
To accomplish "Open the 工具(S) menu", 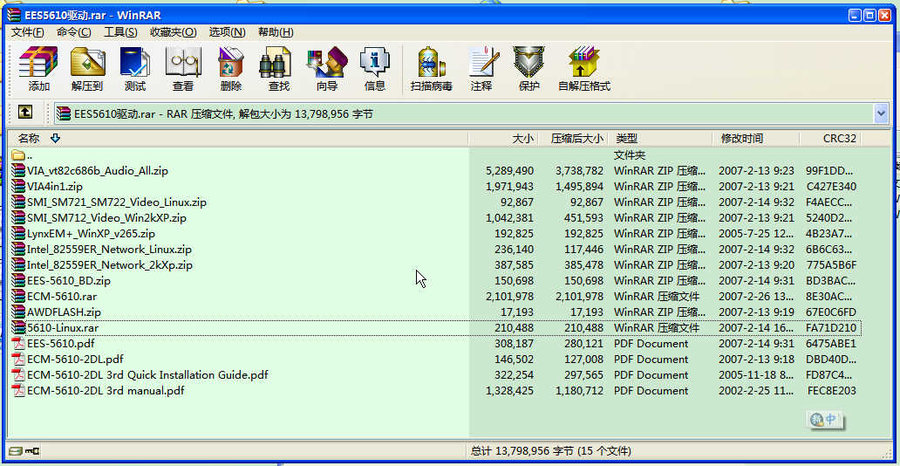I will (x=120, y=32).
